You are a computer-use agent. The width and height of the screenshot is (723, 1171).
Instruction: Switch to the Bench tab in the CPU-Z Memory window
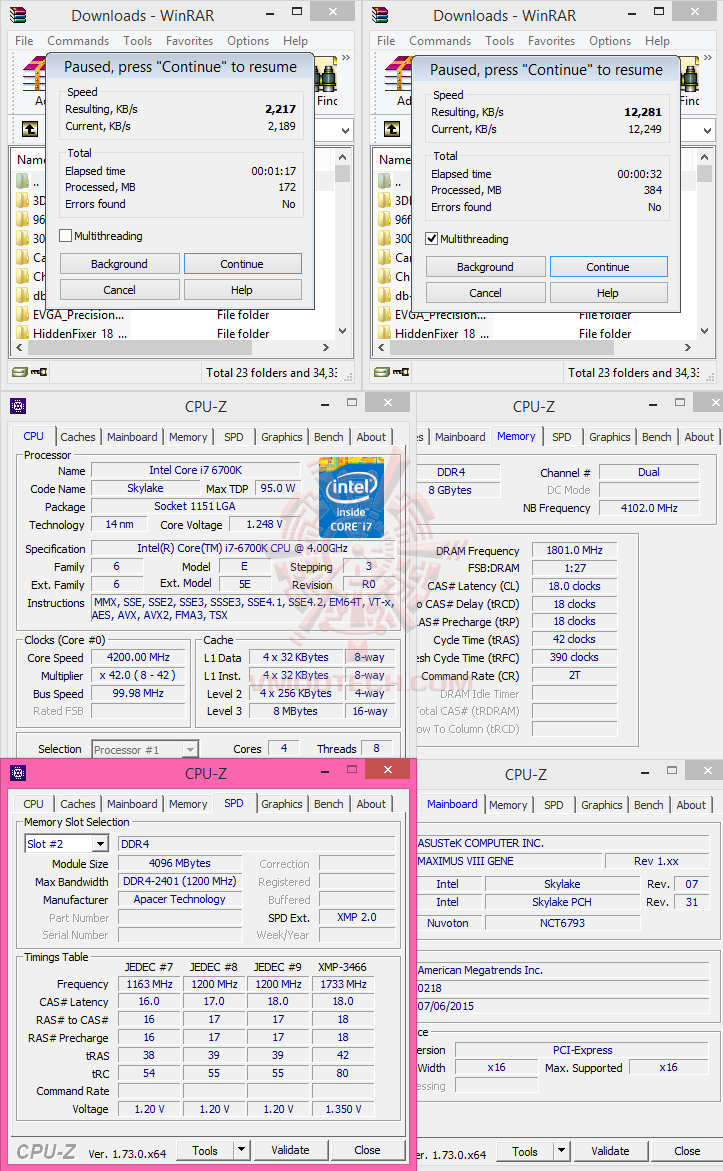point(657,437)
